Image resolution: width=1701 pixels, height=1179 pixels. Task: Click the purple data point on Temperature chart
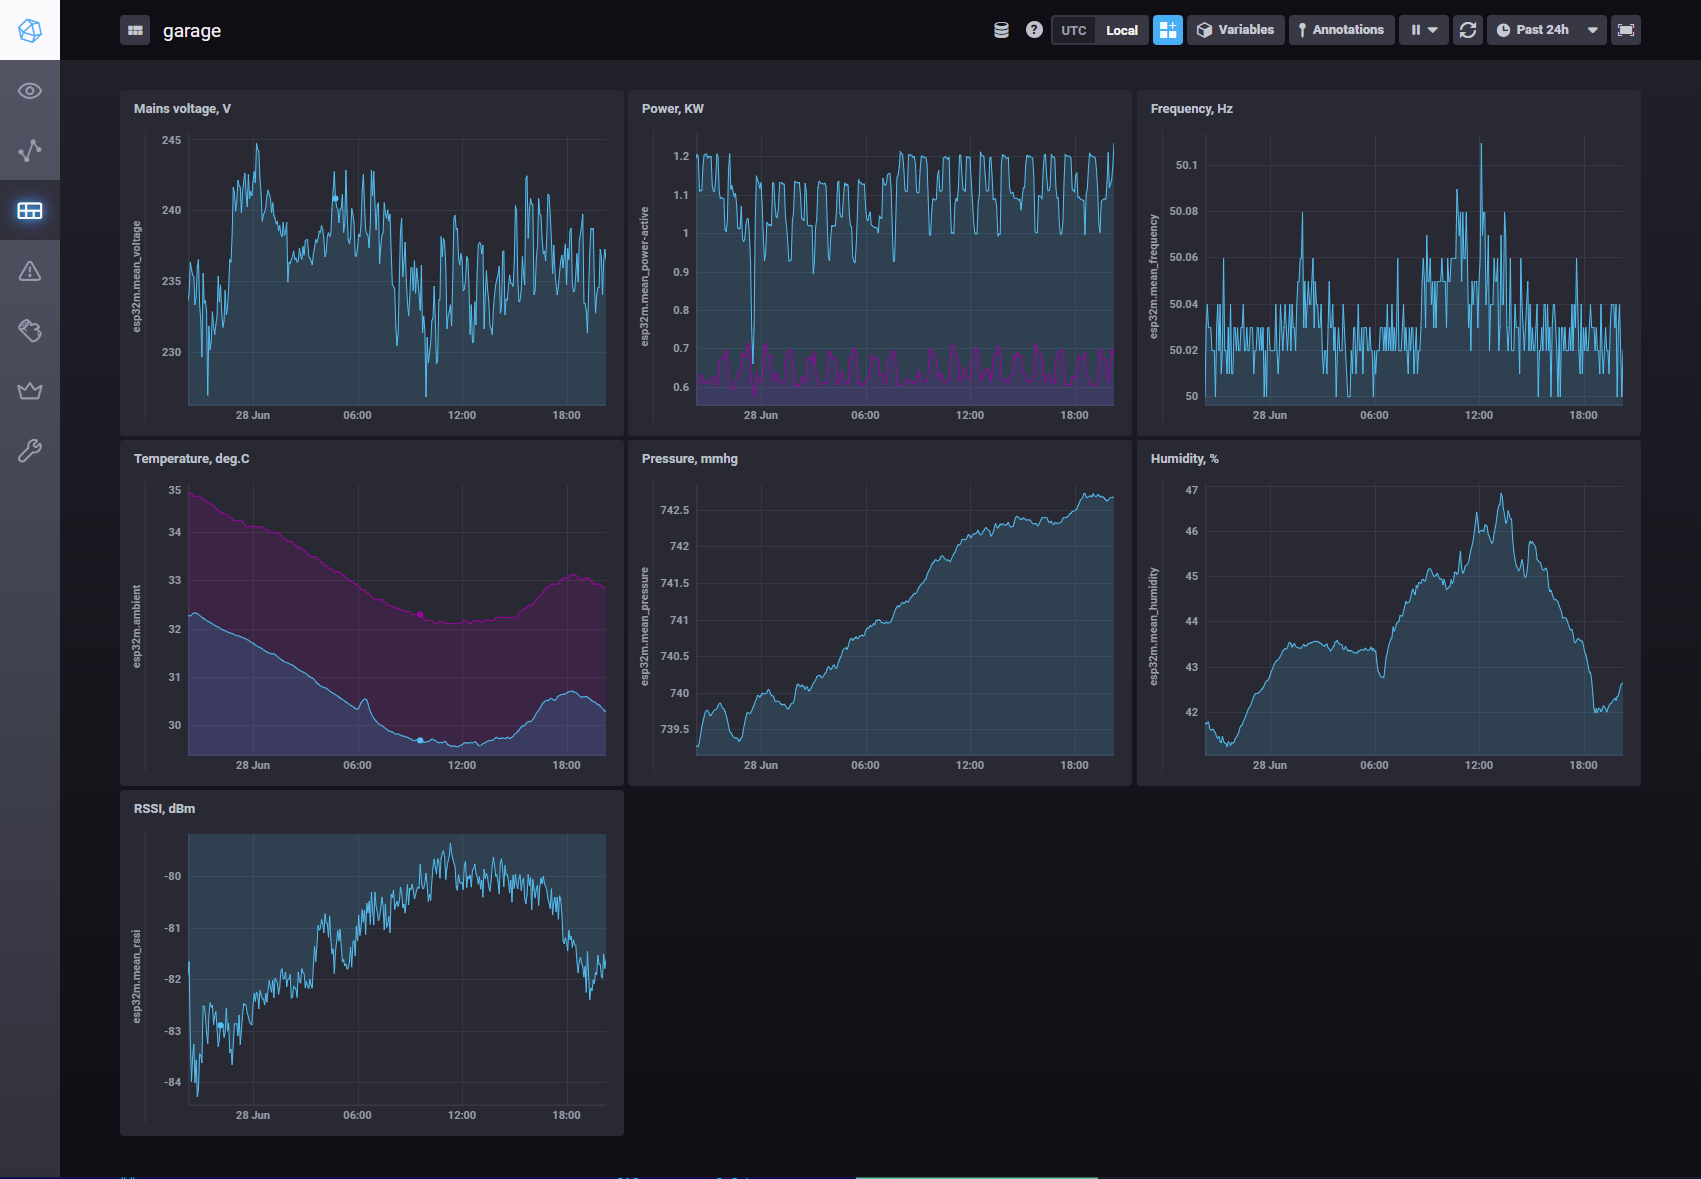click(x=420, y=614)
